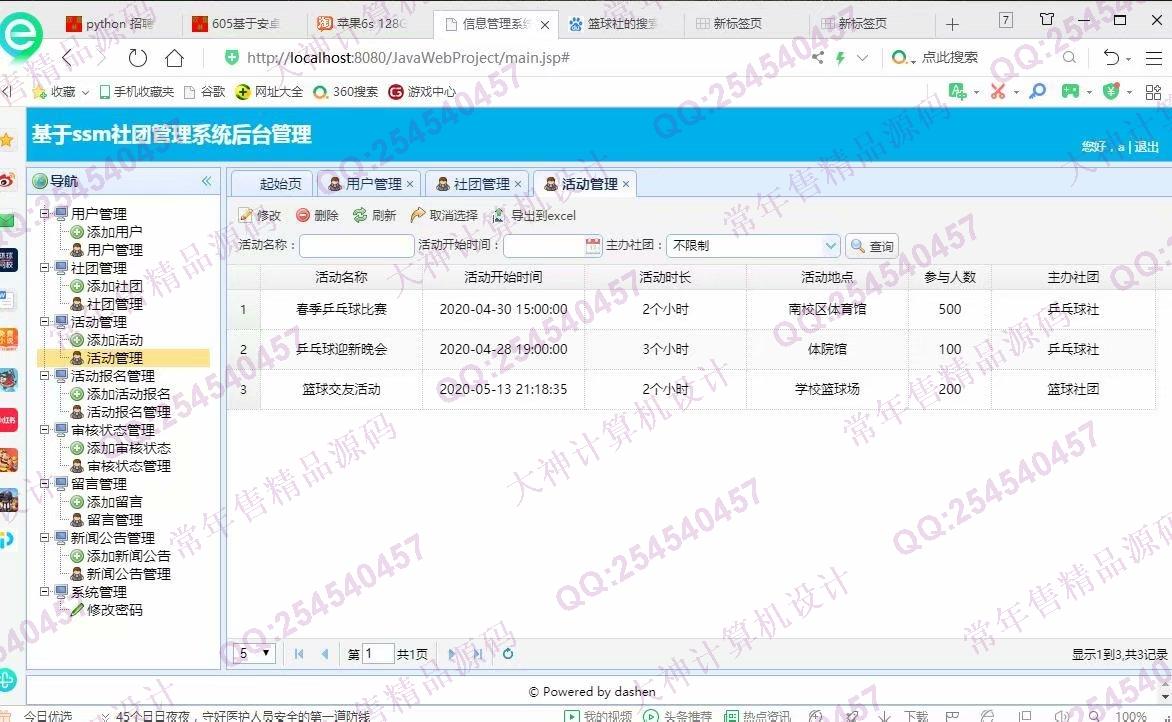Click the browser undo arrow icon
The image size is (1172, 722).
(x=1111, y=58)
